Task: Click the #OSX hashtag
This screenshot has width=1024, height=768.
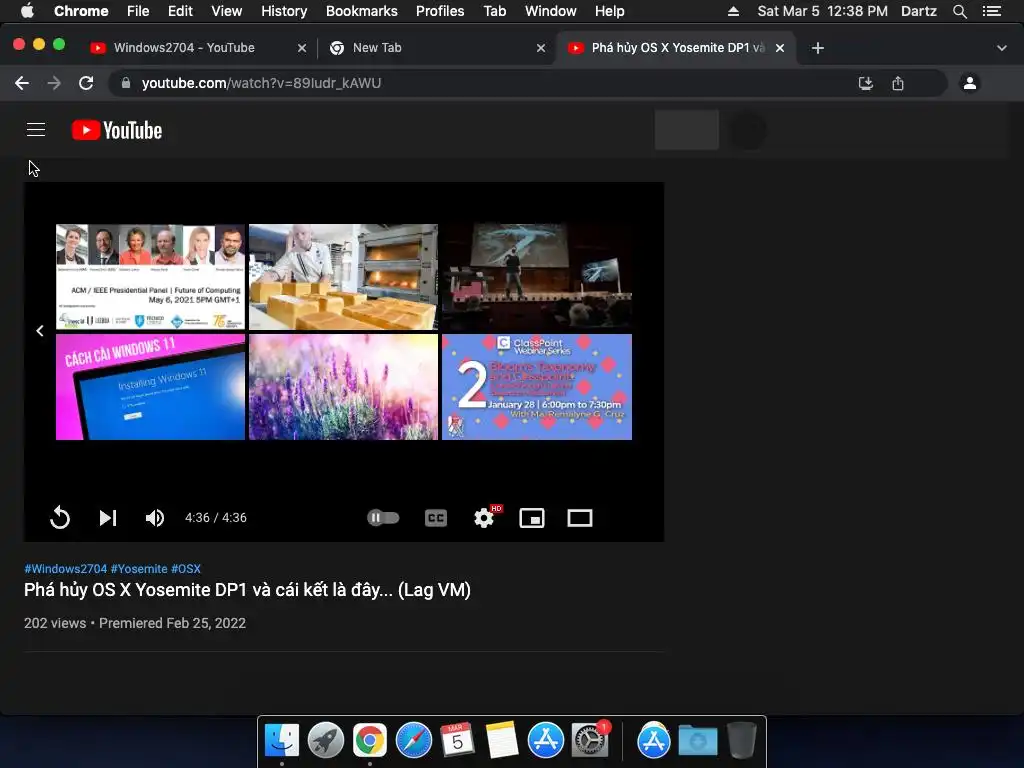Action: [185, 569]
